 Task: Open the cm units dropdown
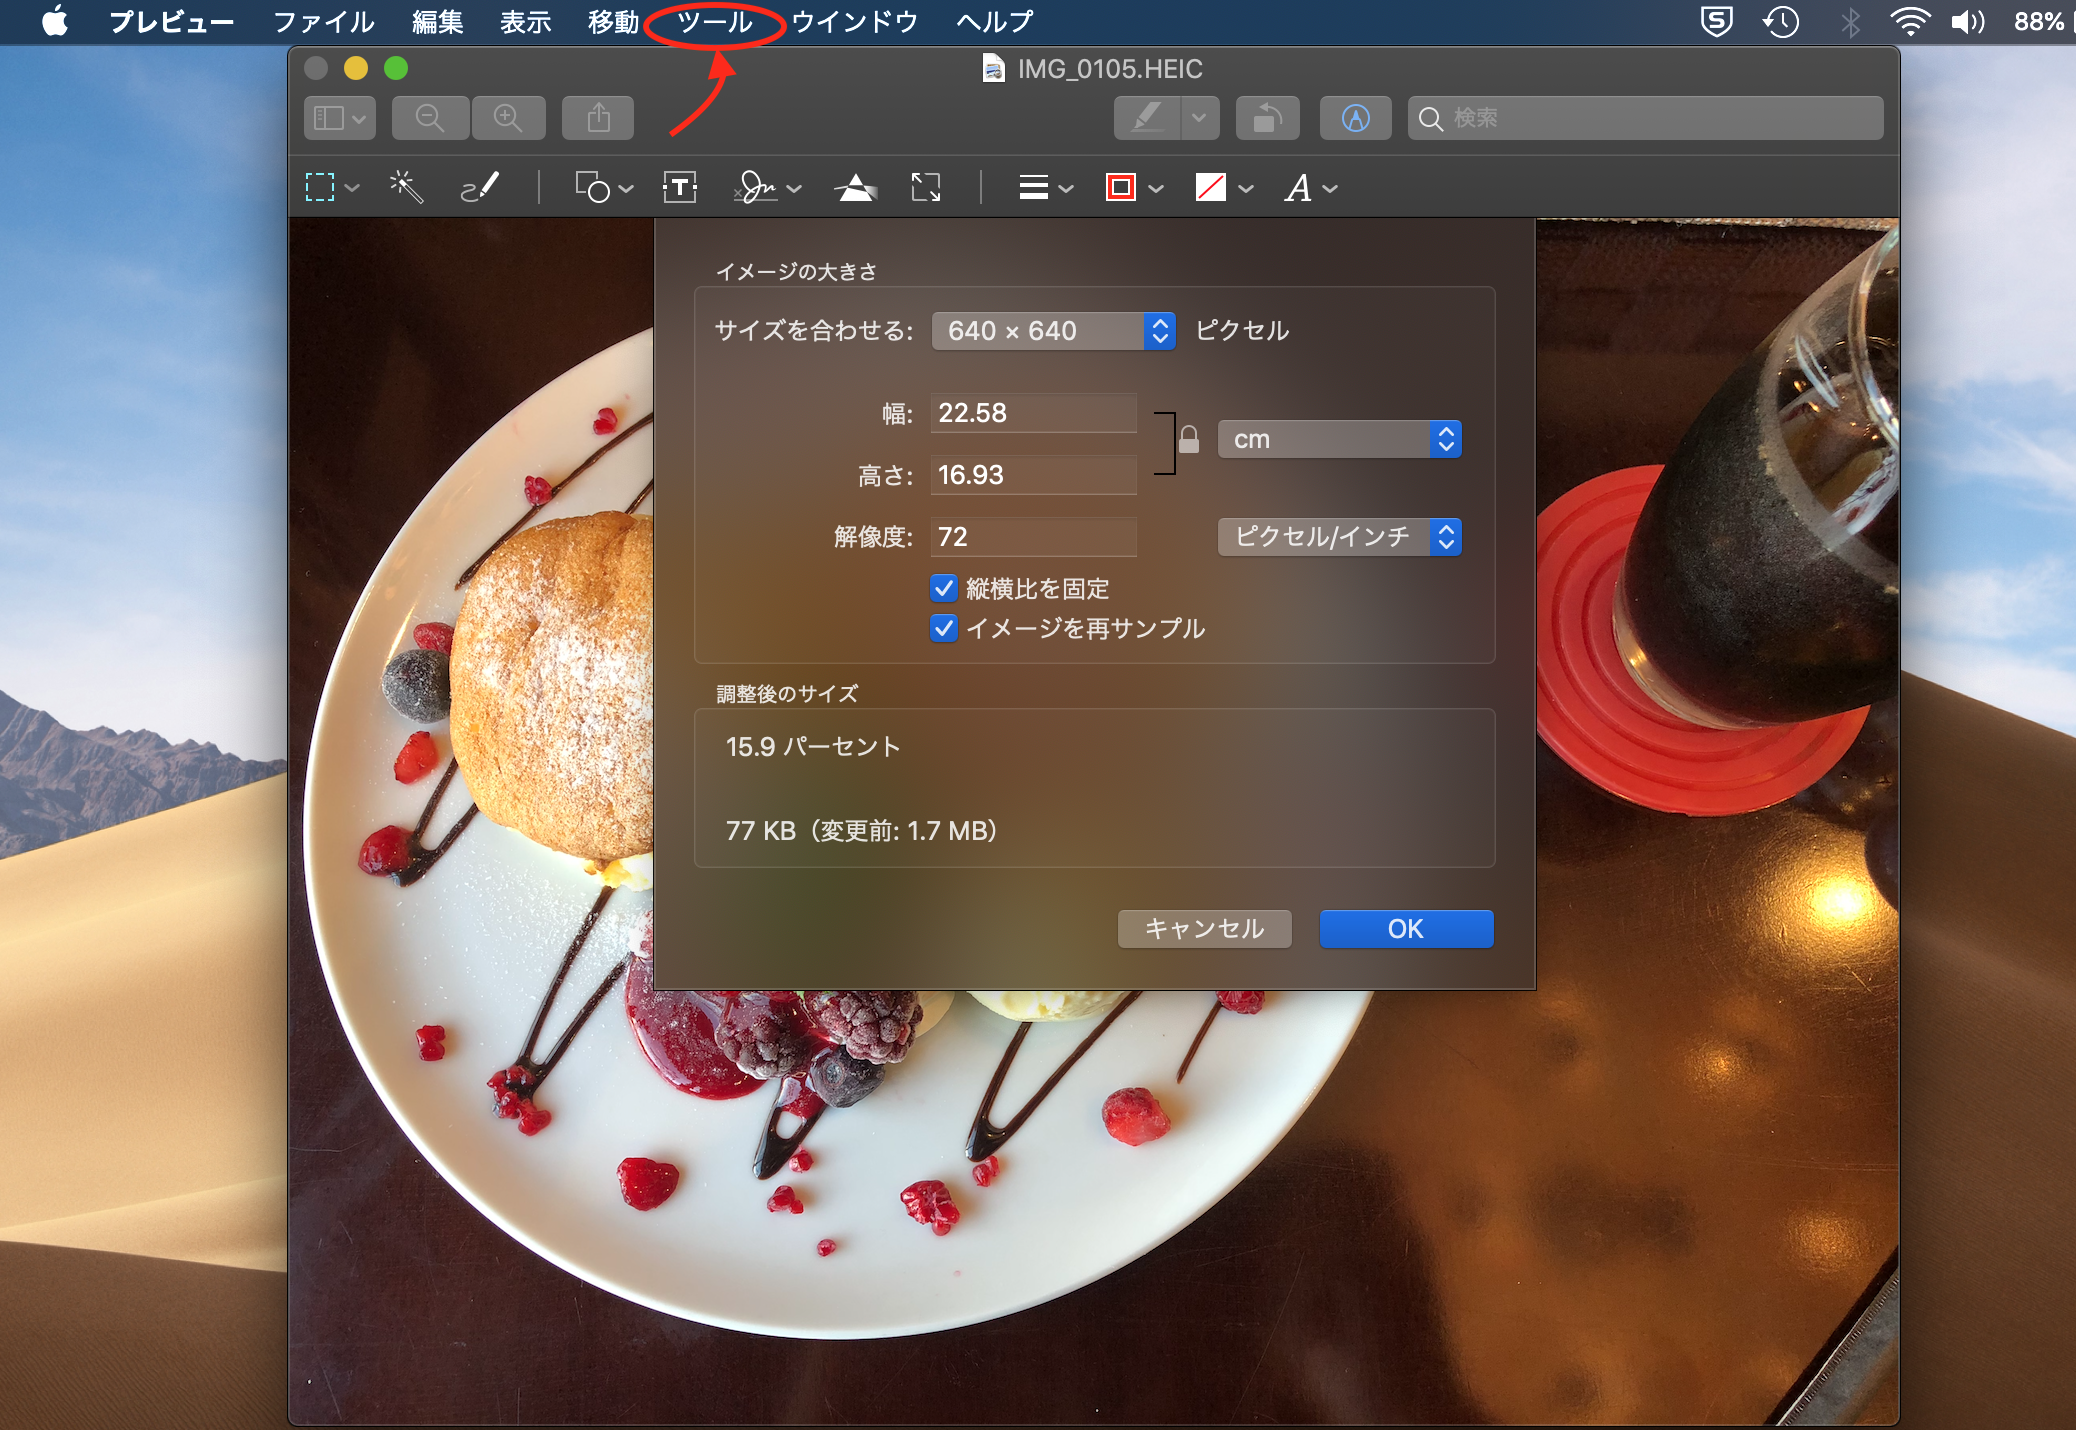click(x=1340, y=439)
